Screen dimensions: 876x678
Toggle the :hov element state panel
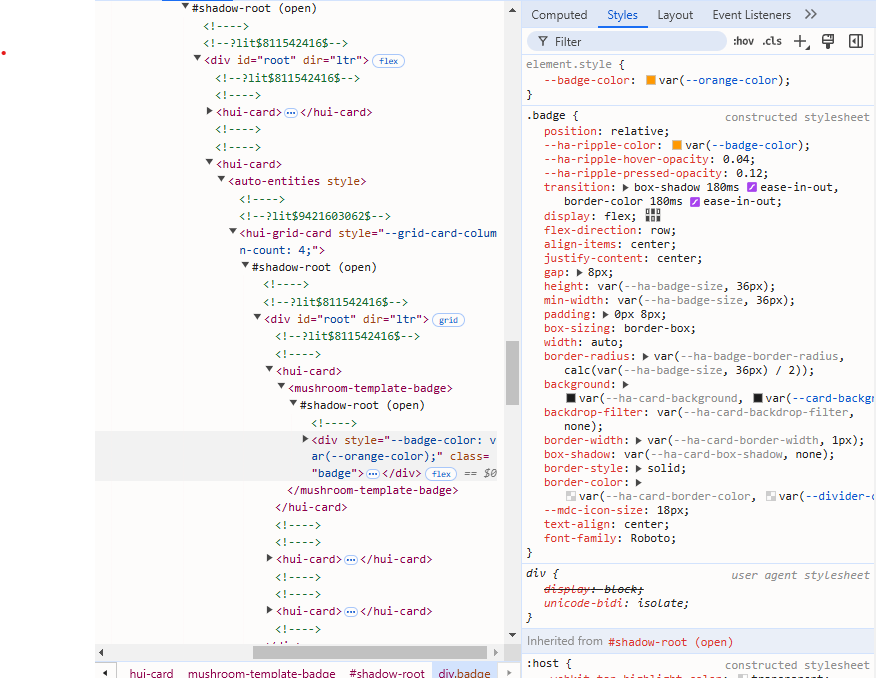pyautogui.click(x=743, y=41)
